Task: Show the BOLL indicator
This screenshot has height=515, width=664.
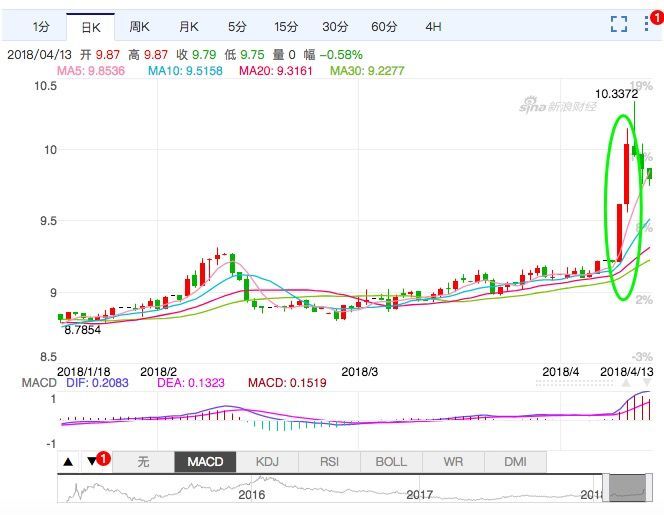Action: click(x=391, y=462)
